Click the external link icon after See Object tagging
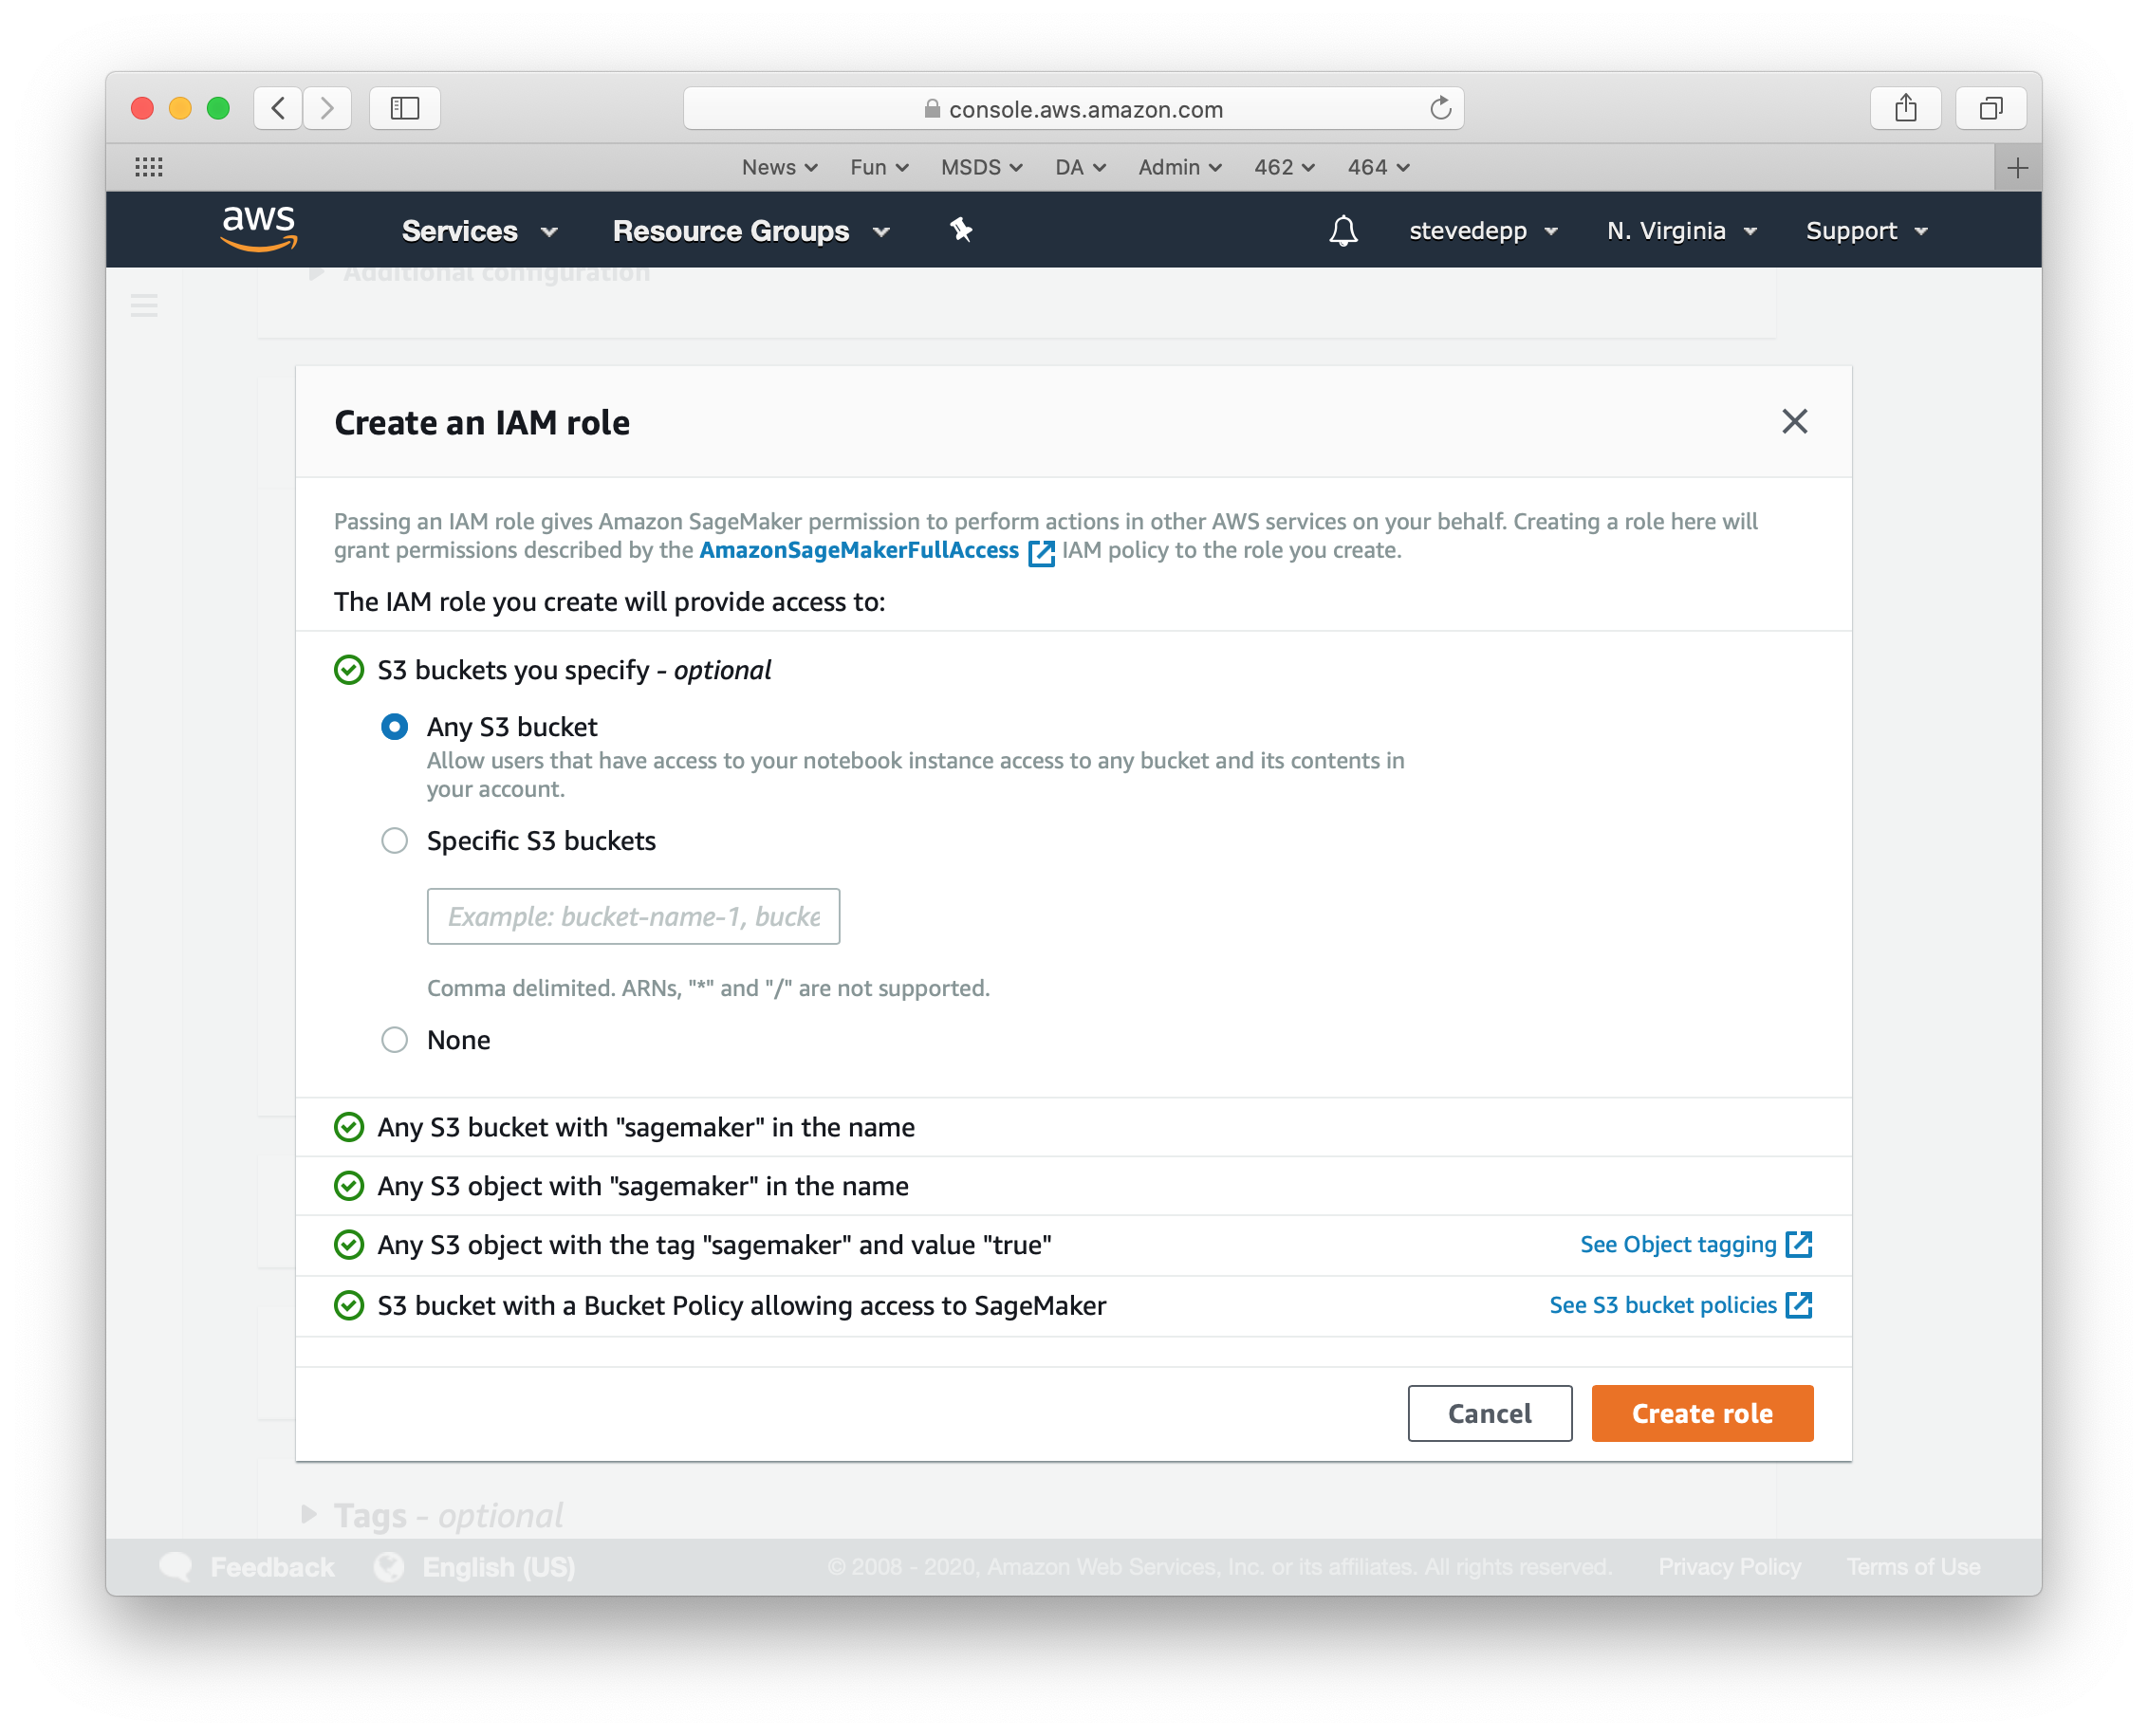The width and height of the screenshot is (2148, 1736). point(1799,1244)
